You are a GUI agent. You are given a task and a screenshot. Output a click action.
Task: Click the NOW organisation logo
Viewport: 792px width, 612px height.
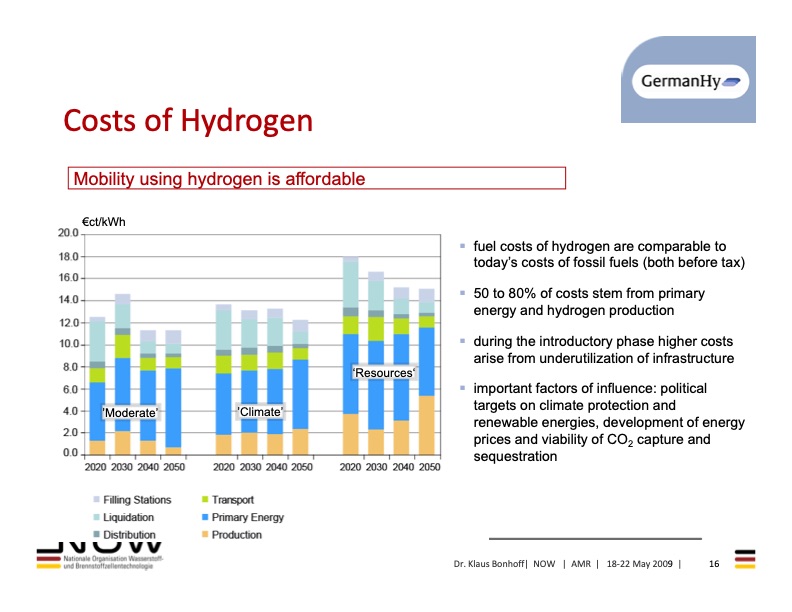coord(100,555)
